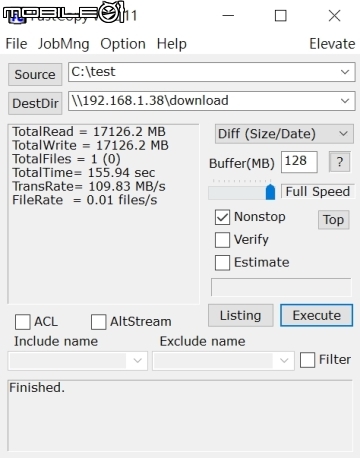This screenshot has height=458, width=360.
Task: Minimize the FastCopy window
Action: click(x=228, y=15)
